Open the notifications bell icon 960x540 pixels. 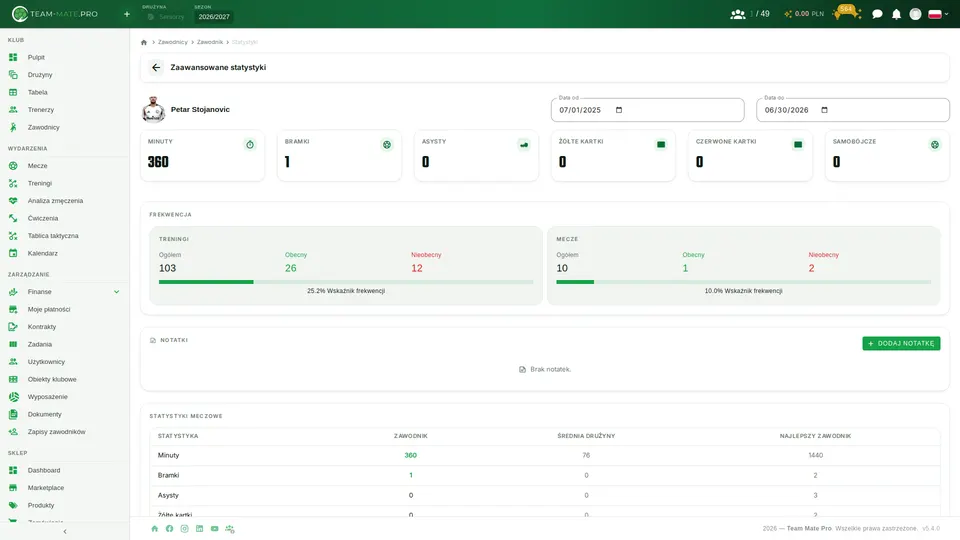(896, 14)
